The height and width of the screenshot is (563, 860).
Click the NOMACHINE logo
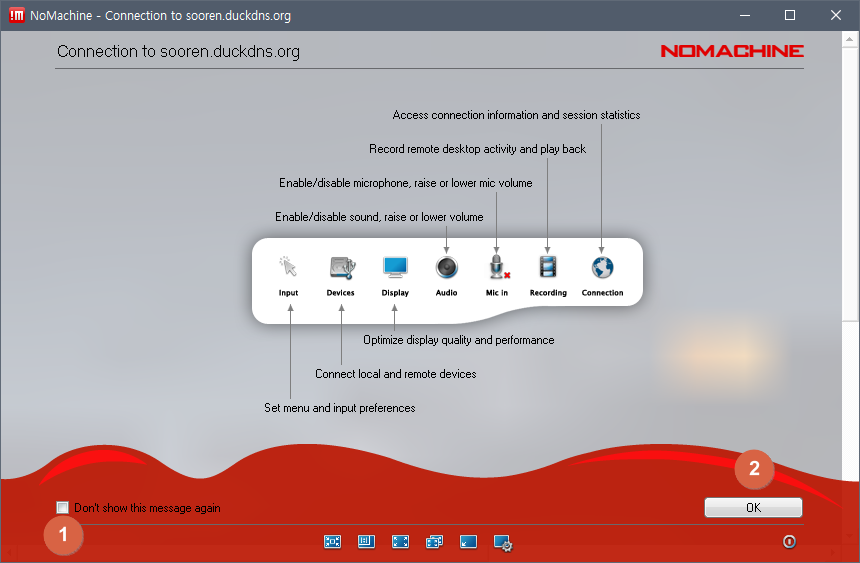[732, 51]
